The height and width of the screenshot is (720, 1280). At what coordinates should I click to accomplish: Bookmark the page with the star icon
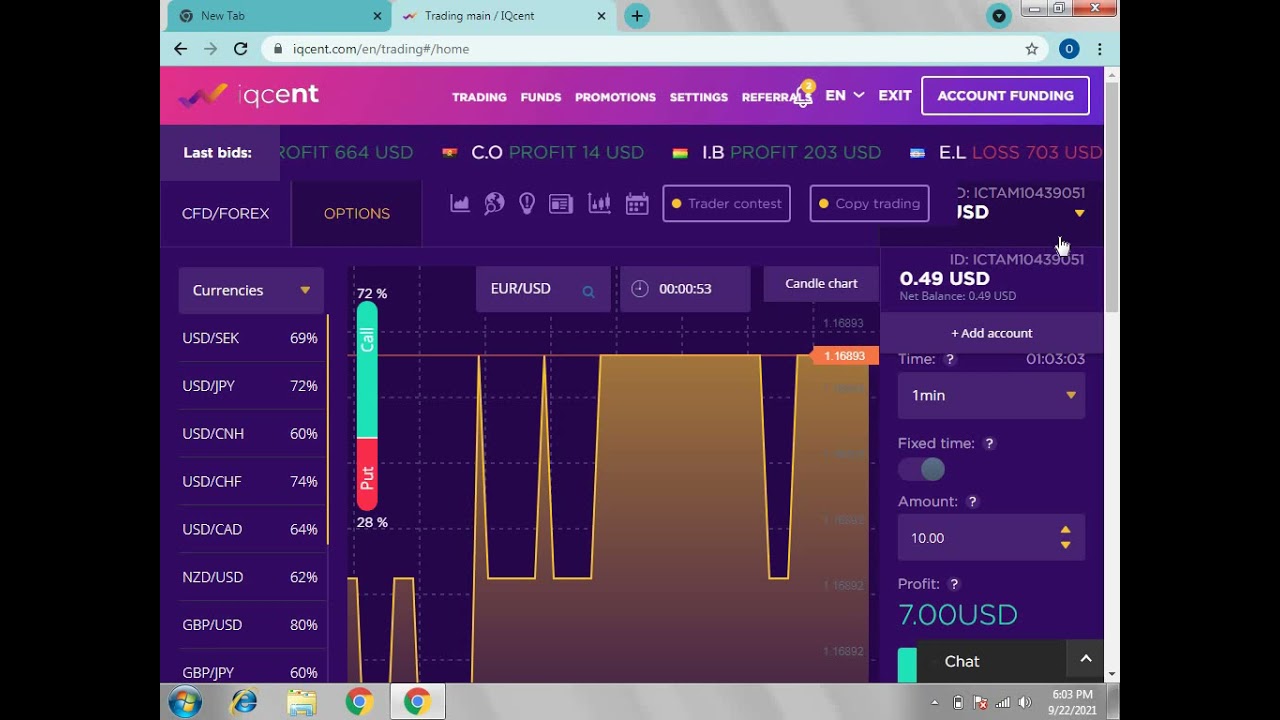tap(1032, 48)
